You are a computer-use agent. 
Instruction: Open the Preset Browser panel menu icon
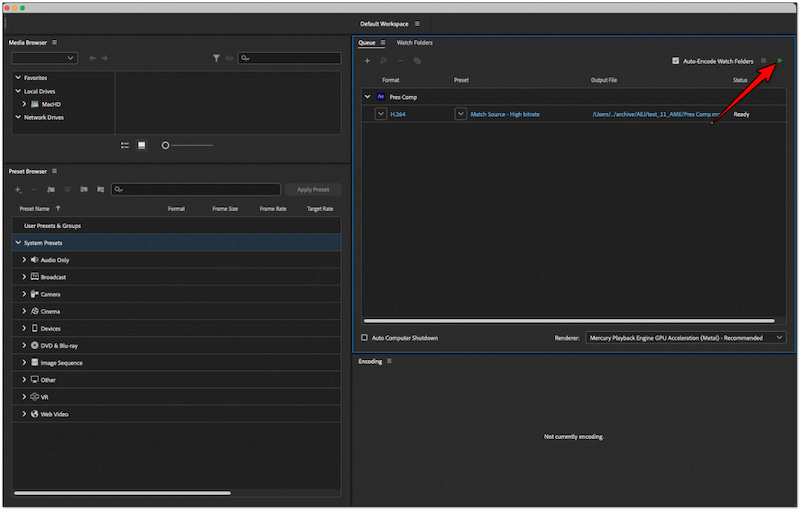[55, 171]
